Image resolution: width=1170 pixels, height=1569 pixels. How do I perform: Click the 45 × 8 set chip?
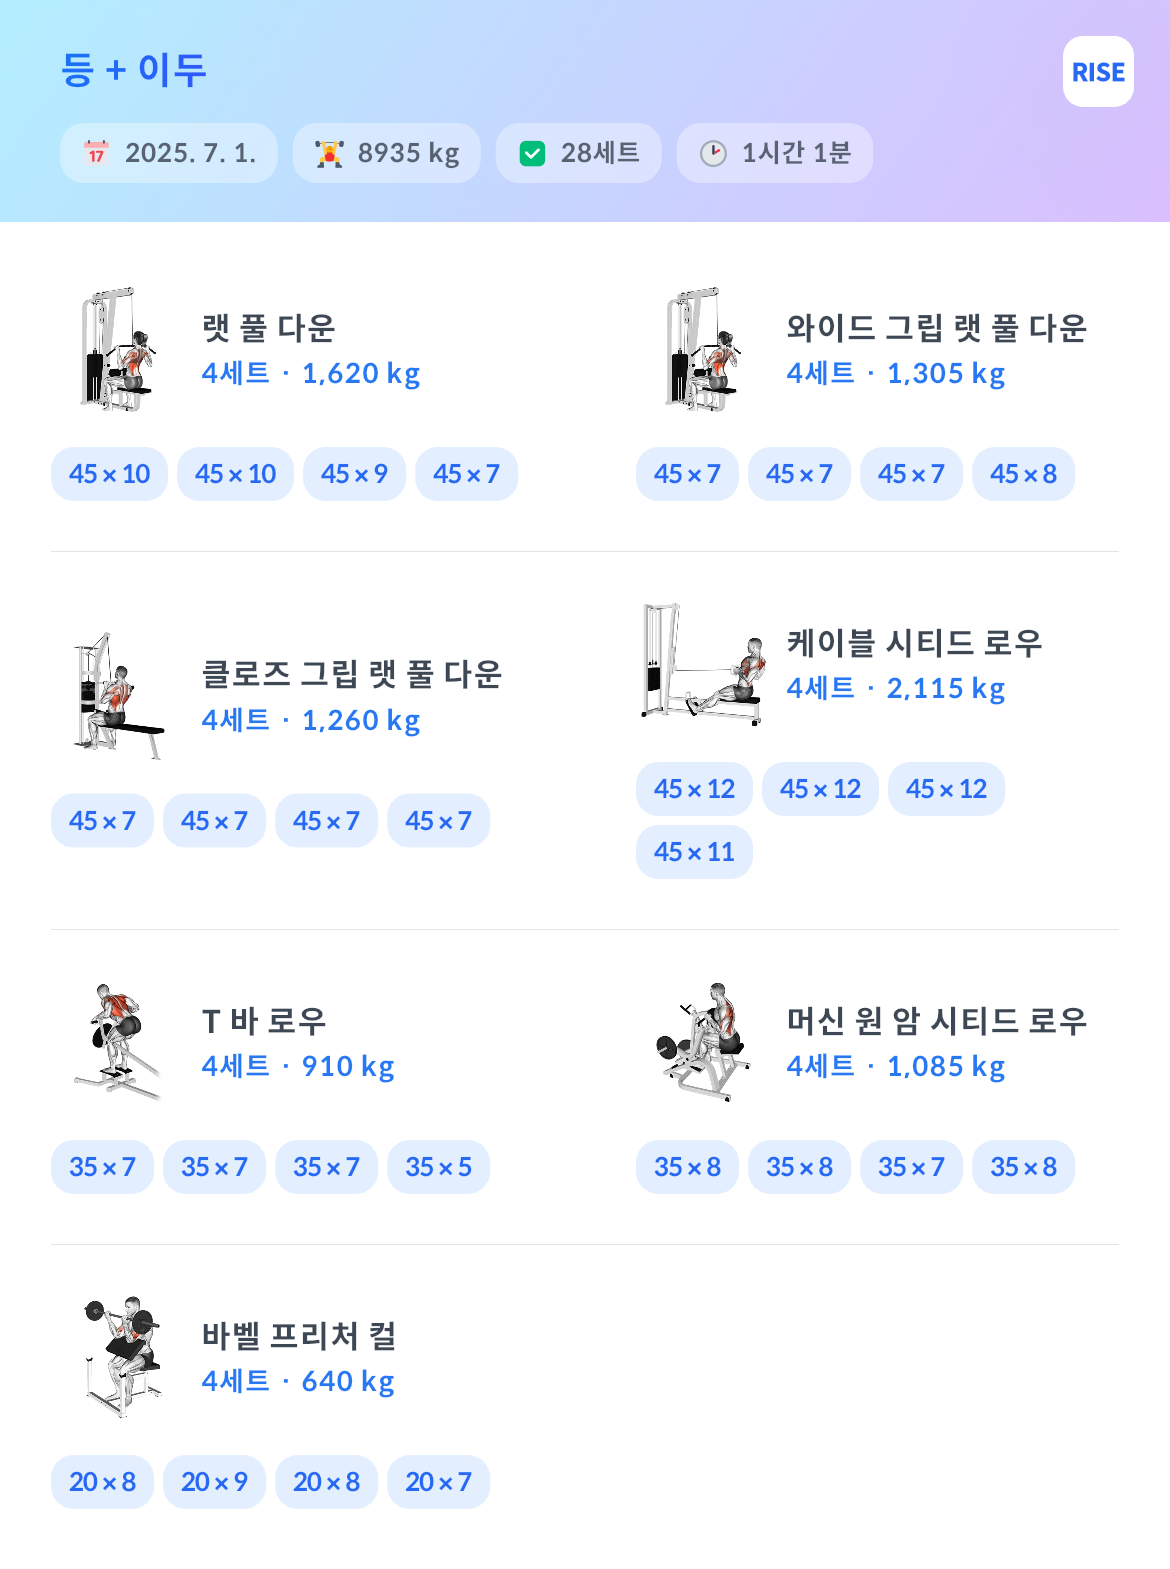[1023, 474]
